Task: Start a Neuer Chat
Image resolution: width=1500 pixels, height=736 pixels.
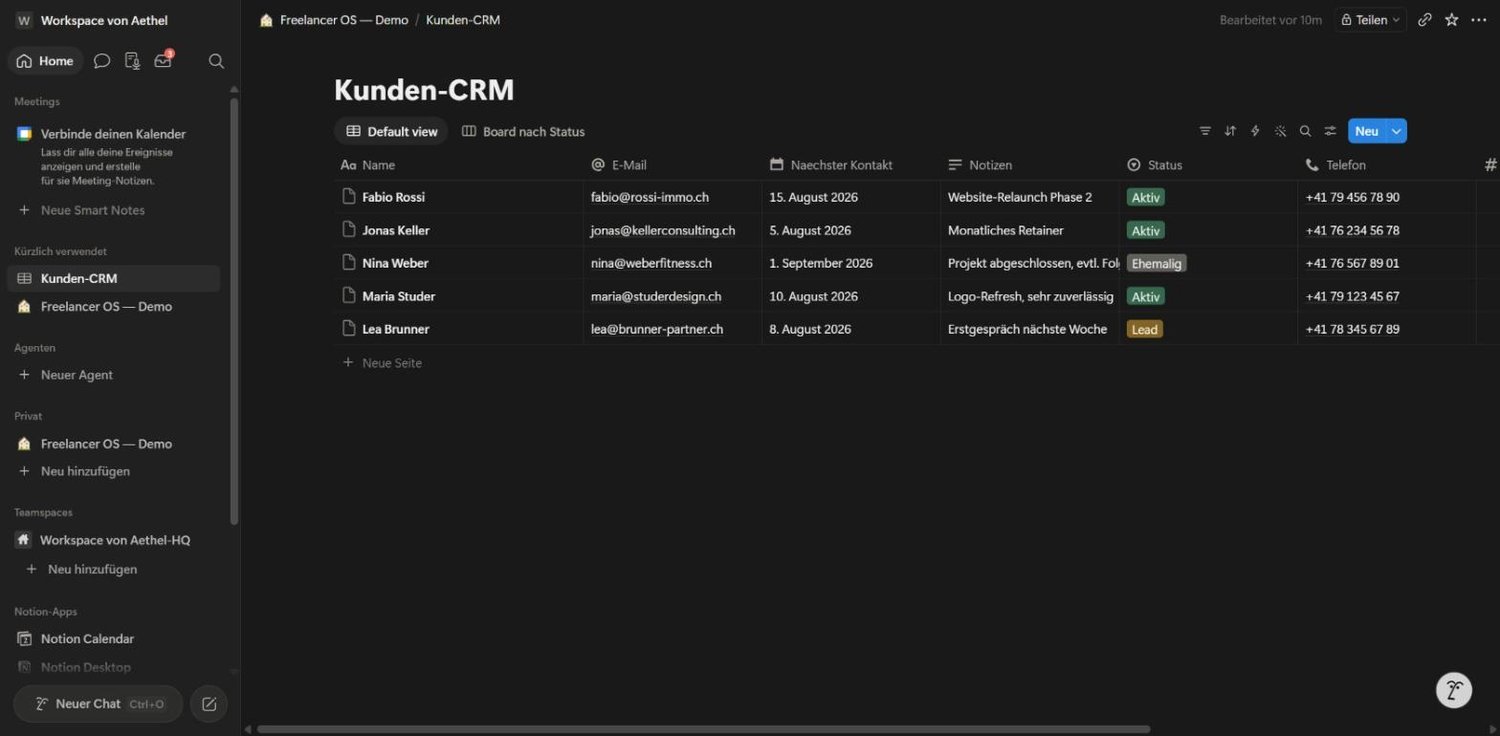Action: pos(98,704)
